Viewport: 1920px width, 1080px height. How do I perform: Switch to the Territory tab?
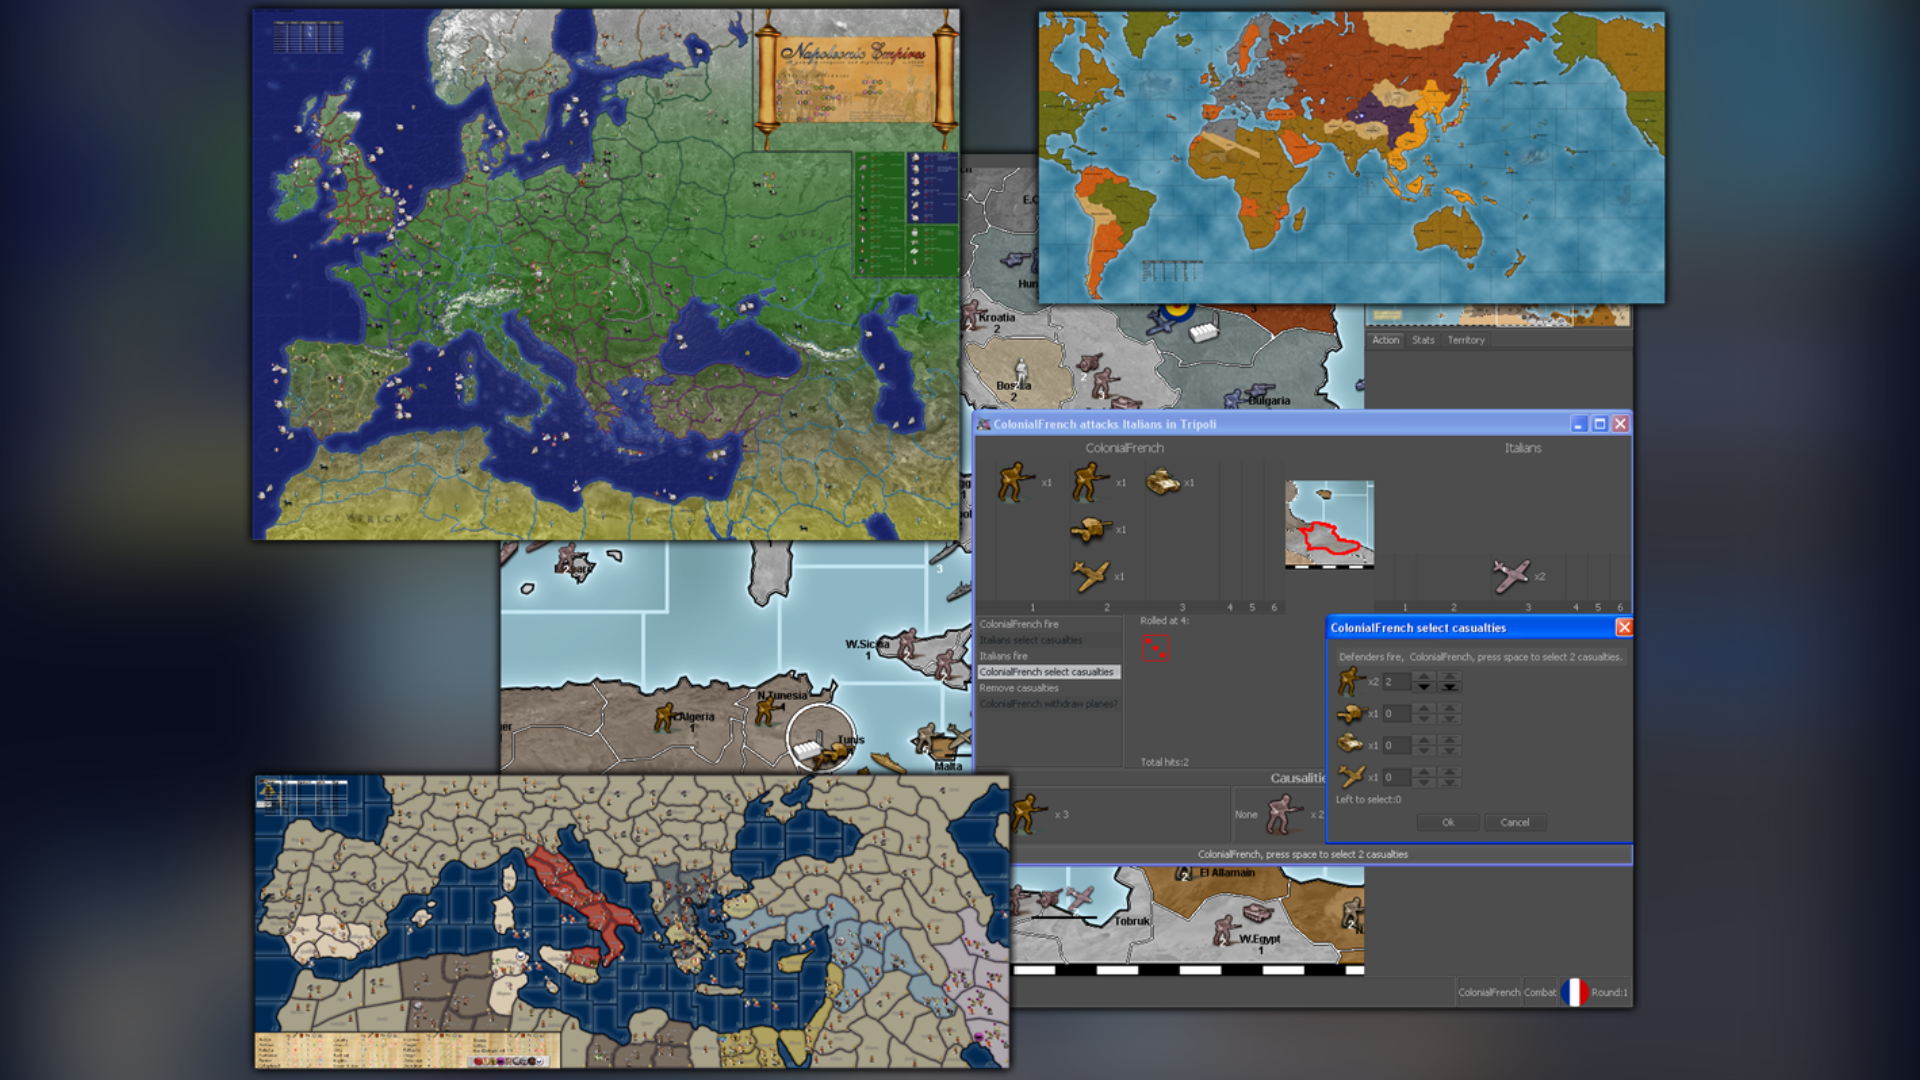pyautogui.click(x=1466, y=340)
